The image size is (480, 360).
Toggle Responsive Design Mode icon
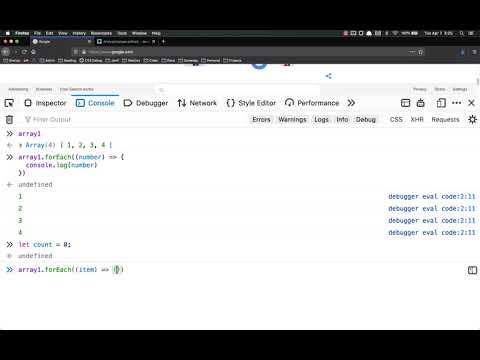click(x=441, y=103)
